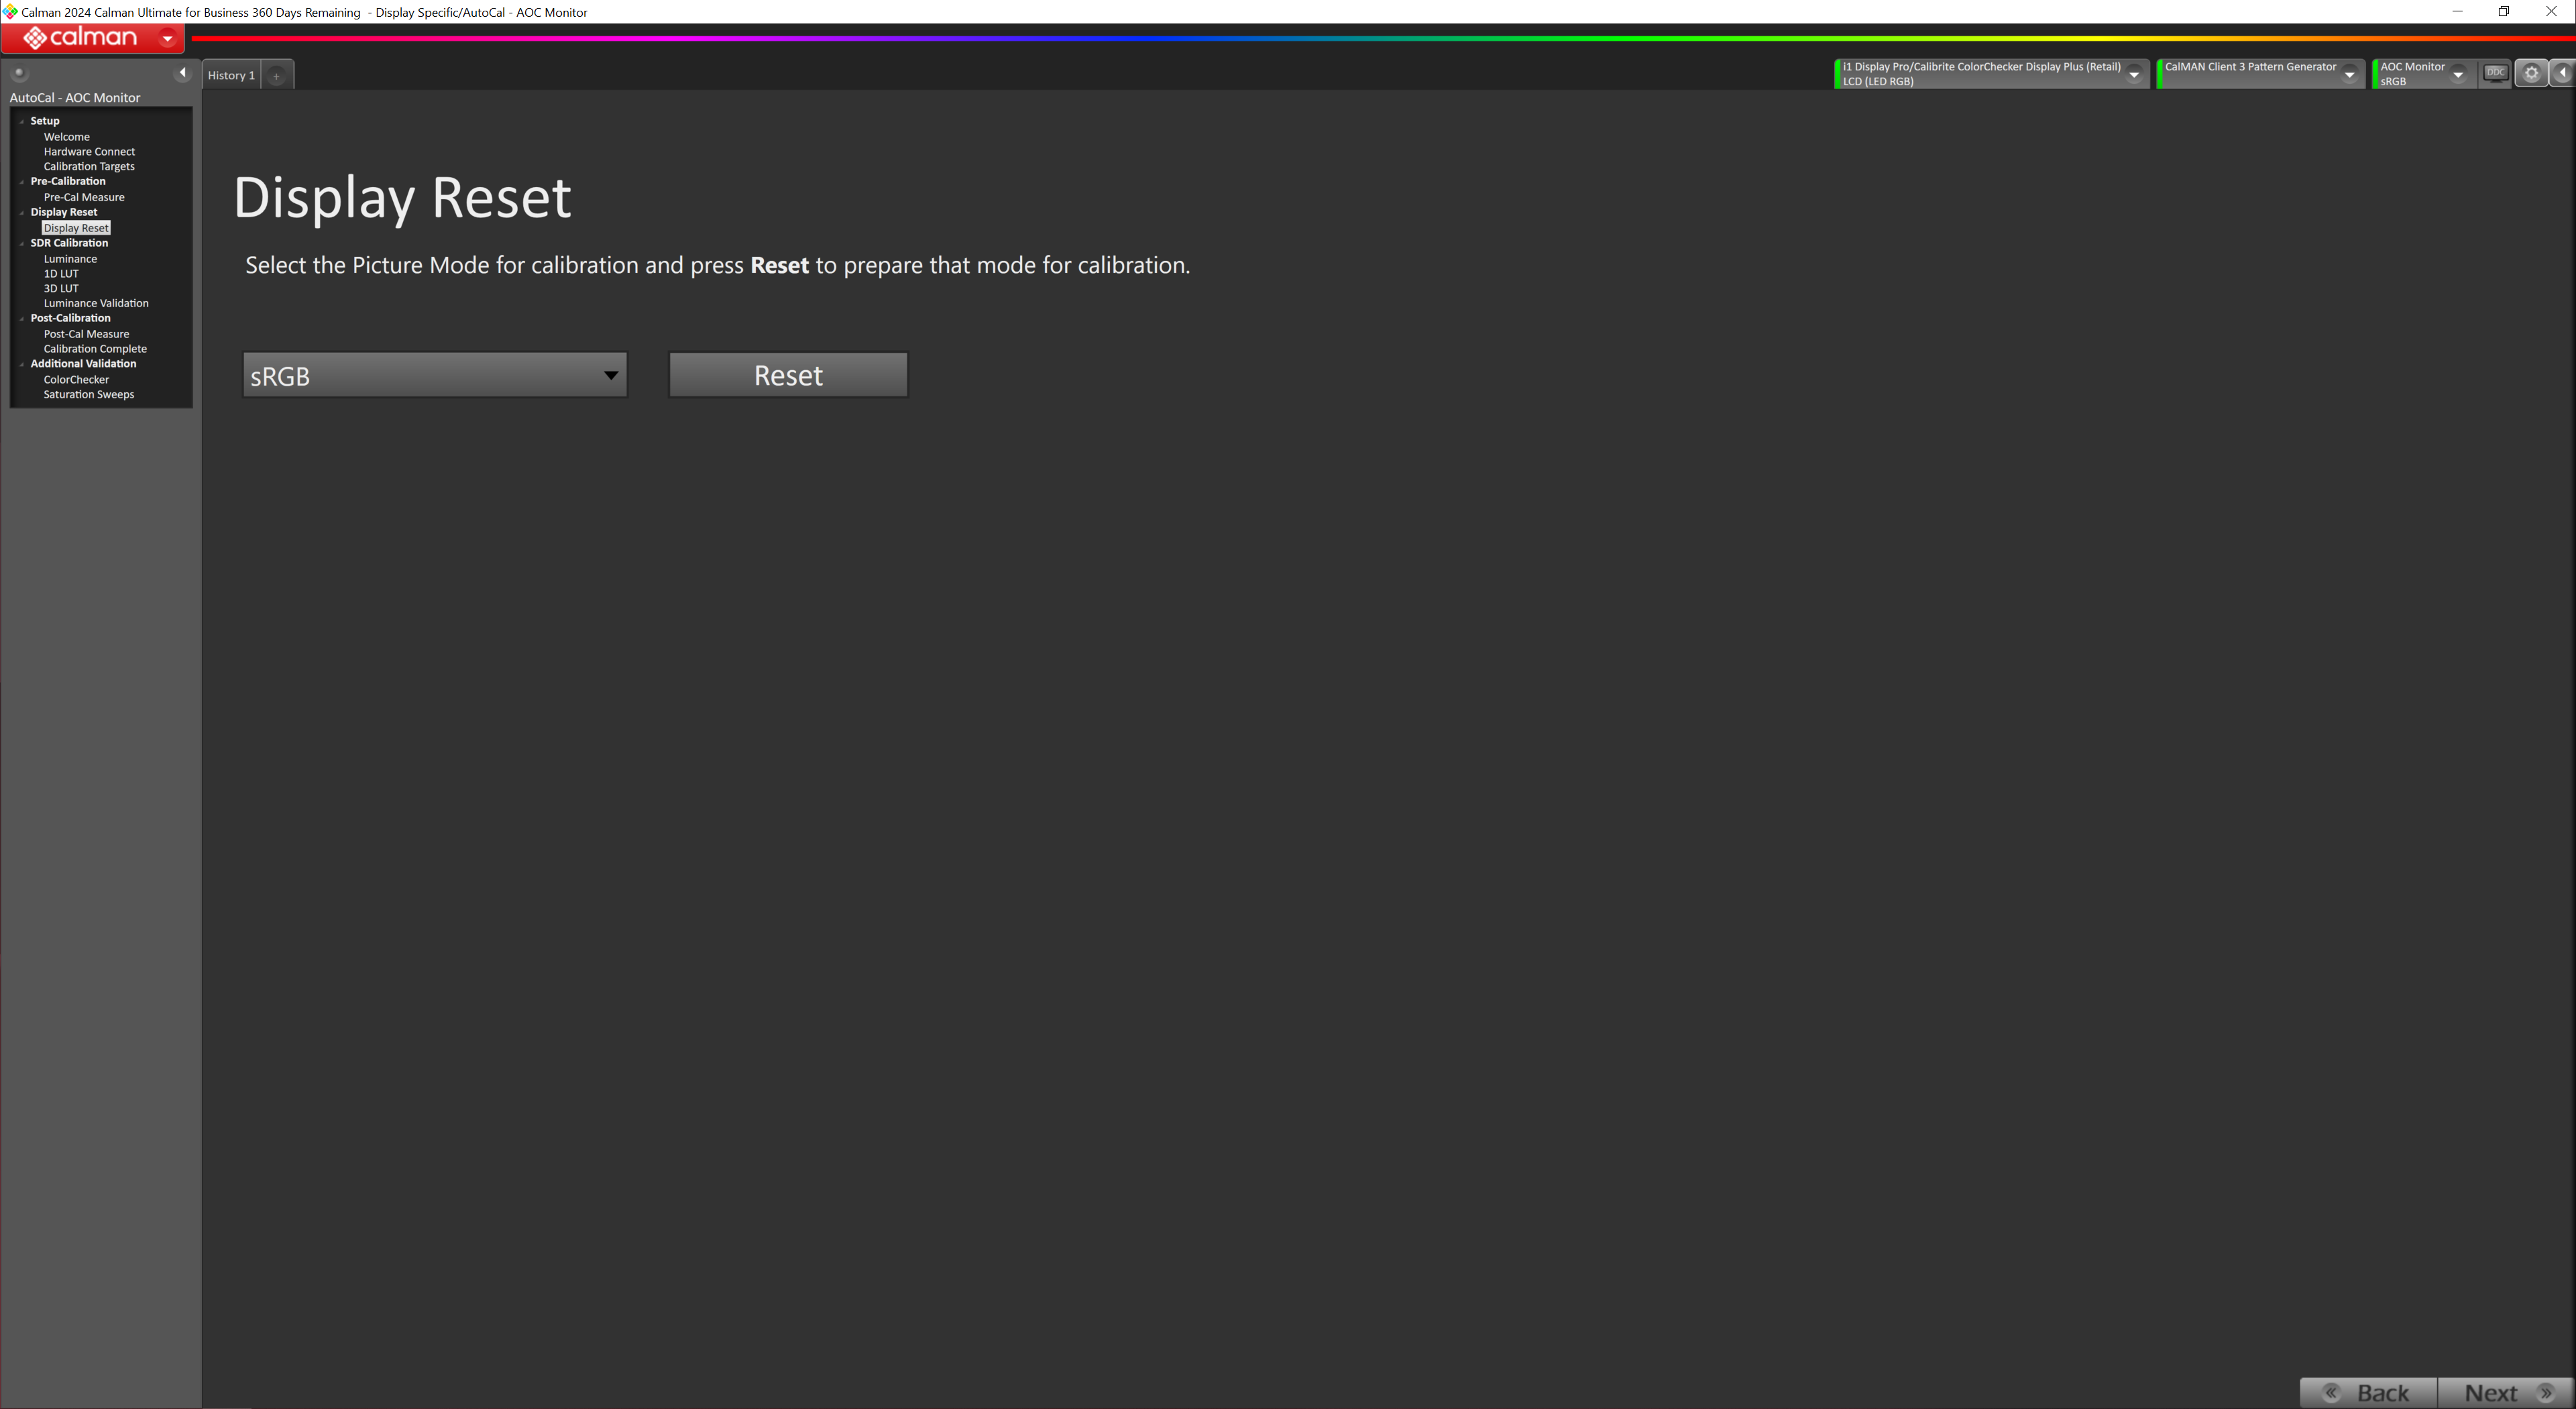Expand the CalMAN Client 3 Pattern Generator dropdown
This screenshot has width=2576, height=1409.
pyautogui.click(x=2349, y=75)
